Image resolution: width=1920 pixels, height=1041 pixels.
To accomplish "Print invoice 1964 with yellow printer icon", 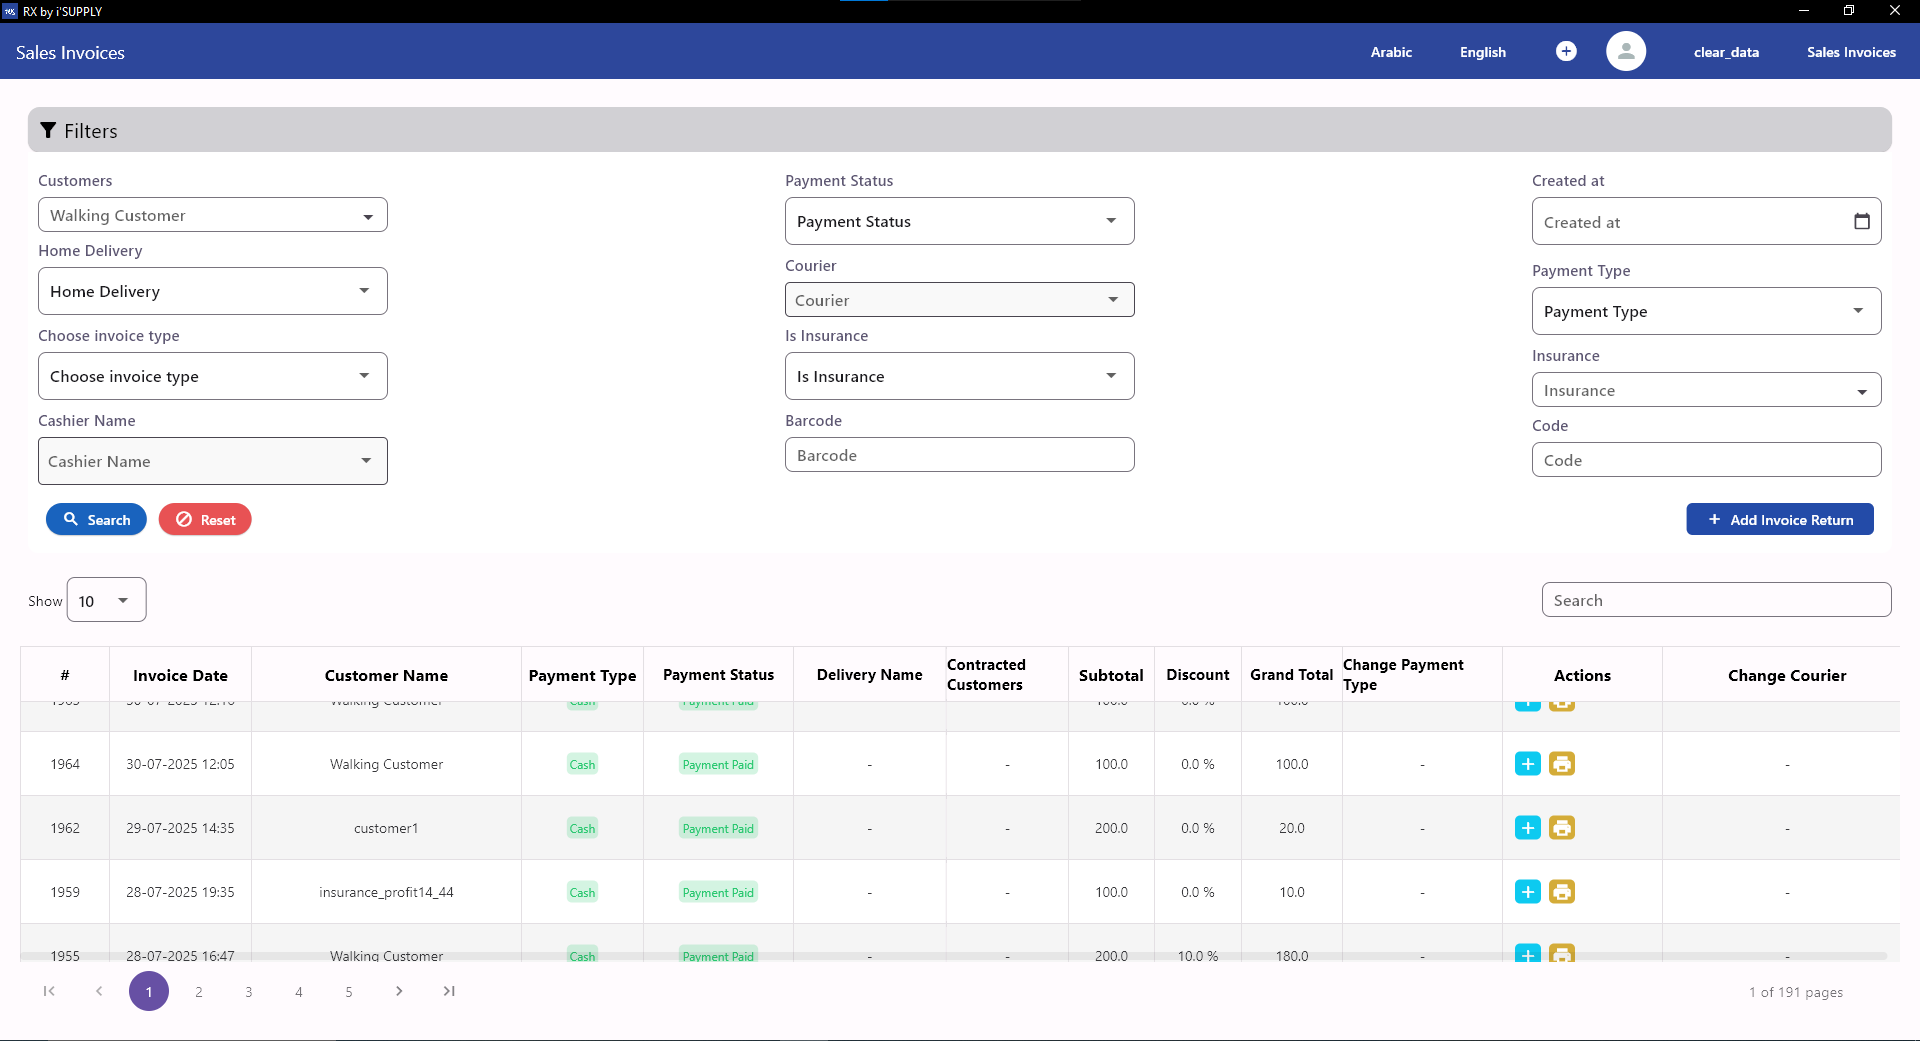I will 1562,764.
